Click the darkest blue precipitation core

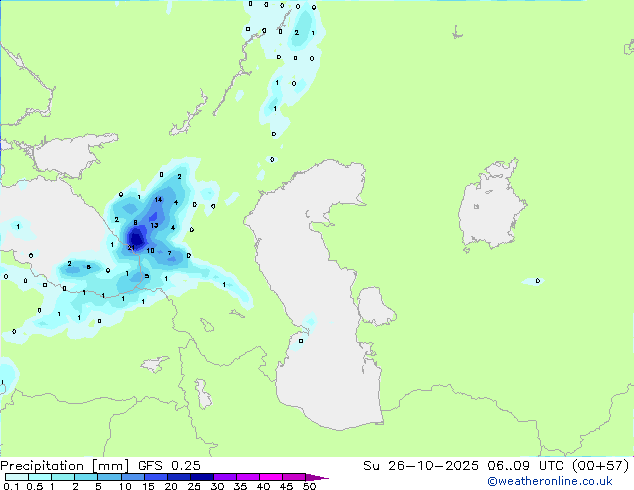pyautogui.click(x=137, y=238)
